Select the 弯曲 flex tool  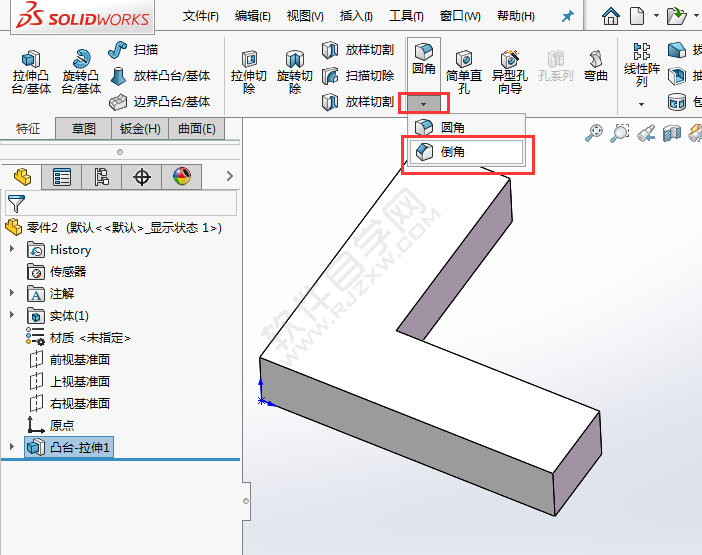click(x=595, y=66)
